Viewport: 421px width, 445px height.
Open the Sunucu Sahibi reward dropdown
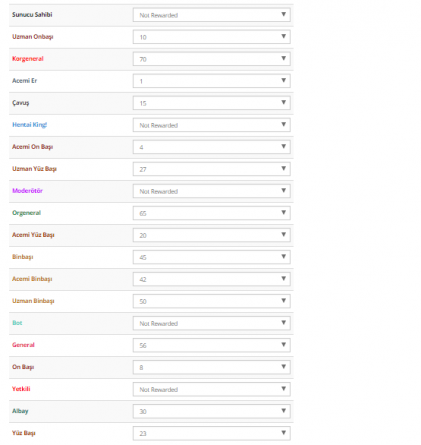[211, 15]
